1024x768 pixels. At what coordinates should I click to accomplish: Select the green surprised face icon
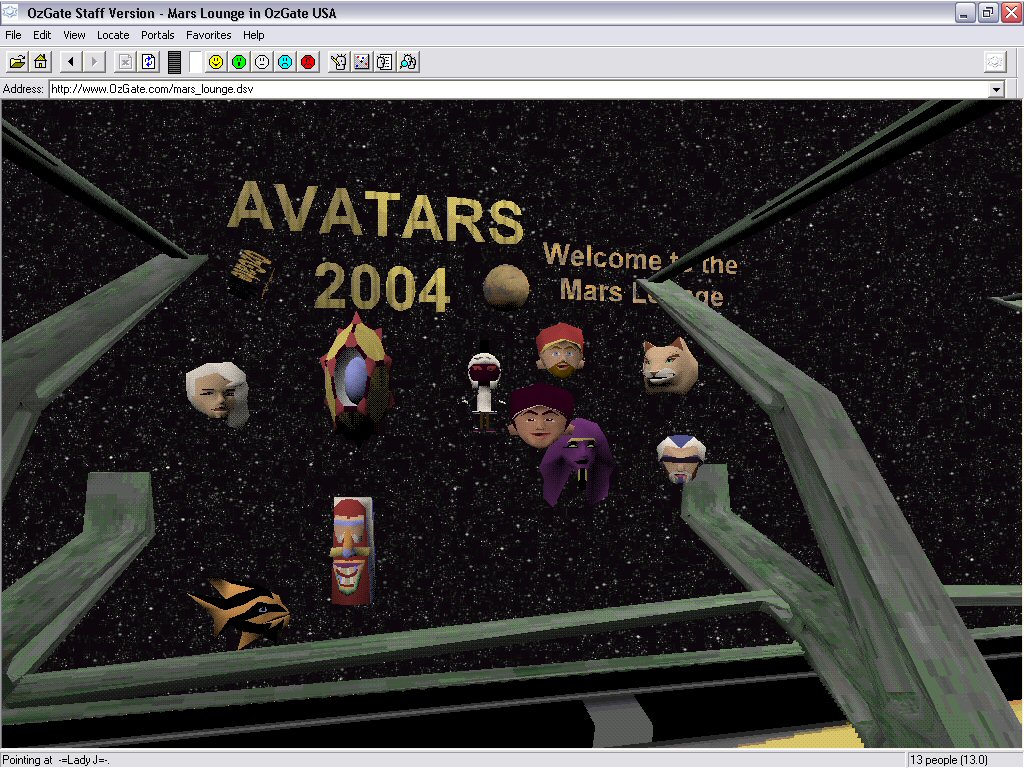coord(239,62)
